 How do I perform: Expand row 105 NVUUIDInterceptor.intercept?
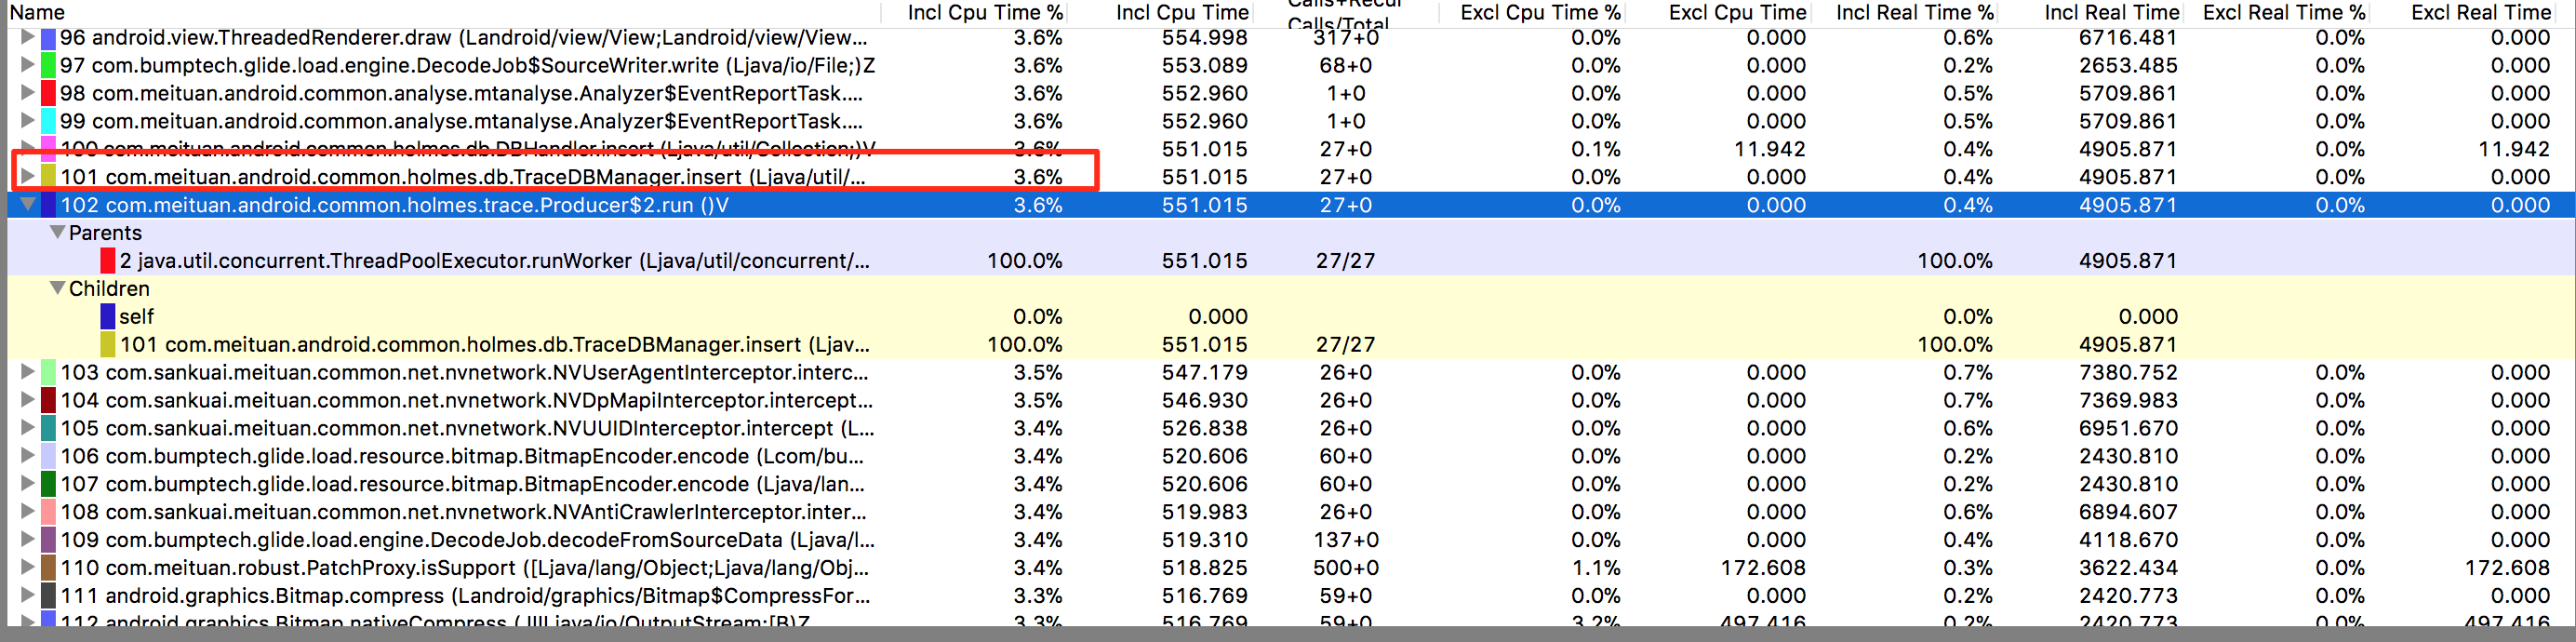(27, 428)
